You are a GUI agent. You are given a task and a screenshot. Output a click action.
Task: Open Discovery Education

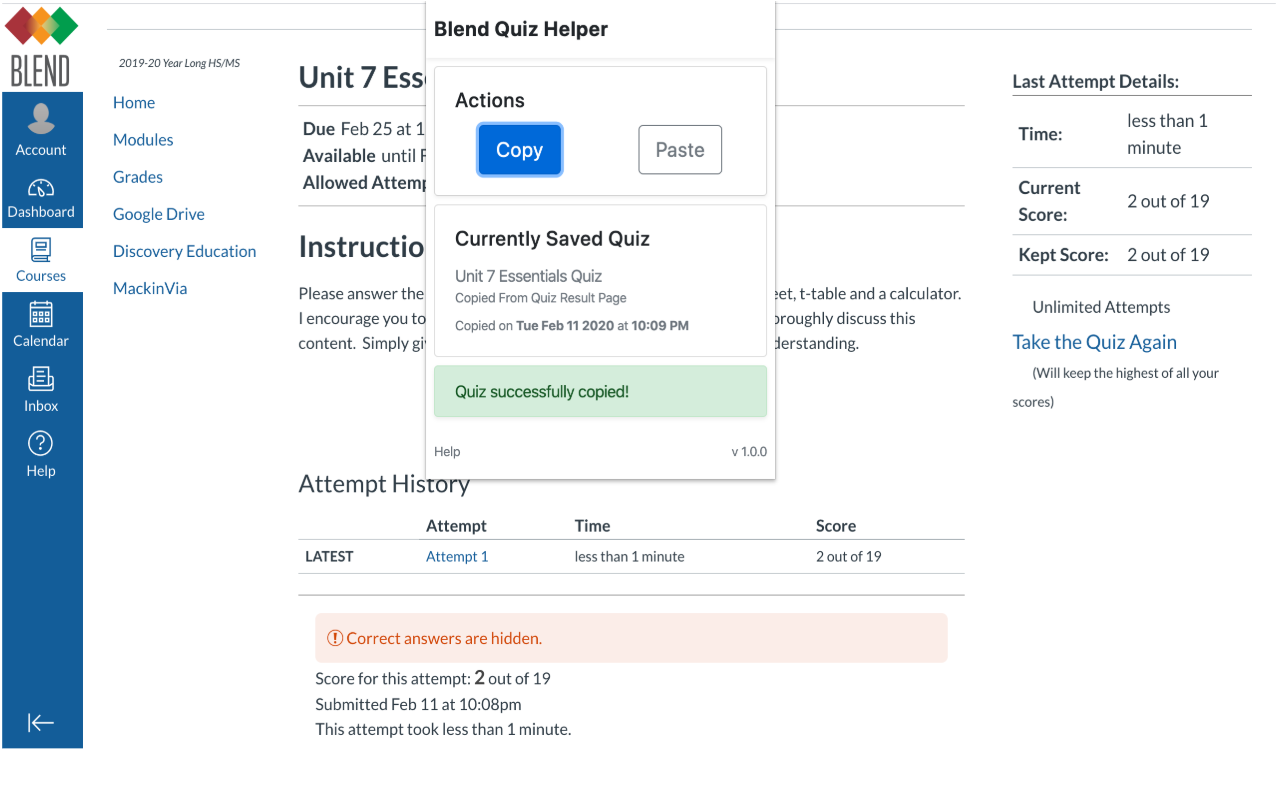[x=184, y=251]
